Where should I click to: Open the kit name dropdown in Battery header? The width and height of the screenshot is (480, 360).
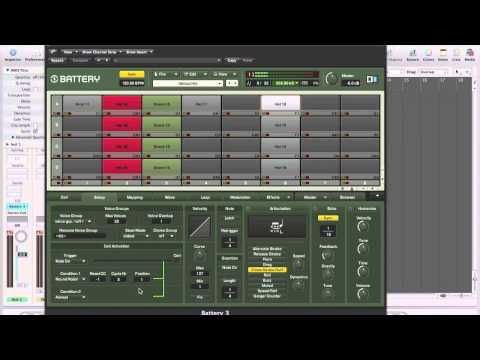point(188,83)
